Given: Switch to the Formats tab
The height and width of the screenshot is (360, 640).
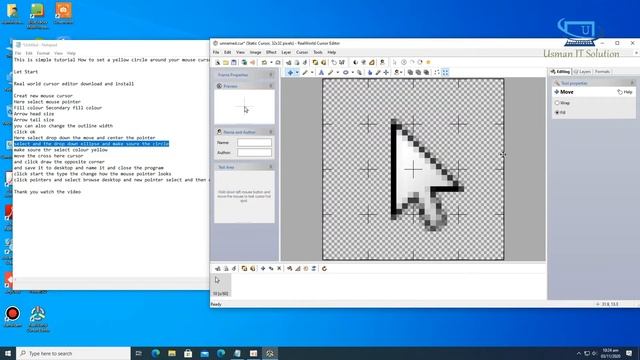Looking at the screenshot, I should click(602, 72).
